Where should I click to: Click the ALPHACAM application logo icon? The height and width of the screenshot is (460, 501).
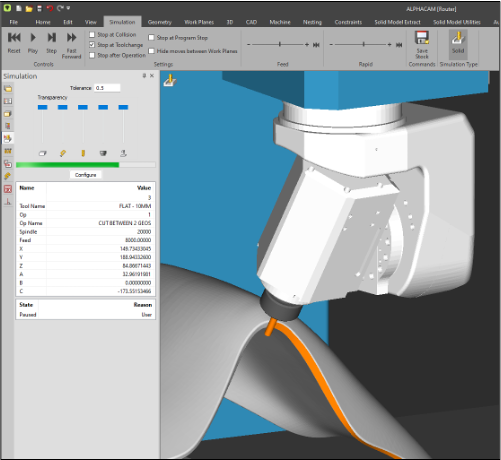pyautogui.click(x=7, y=8)
